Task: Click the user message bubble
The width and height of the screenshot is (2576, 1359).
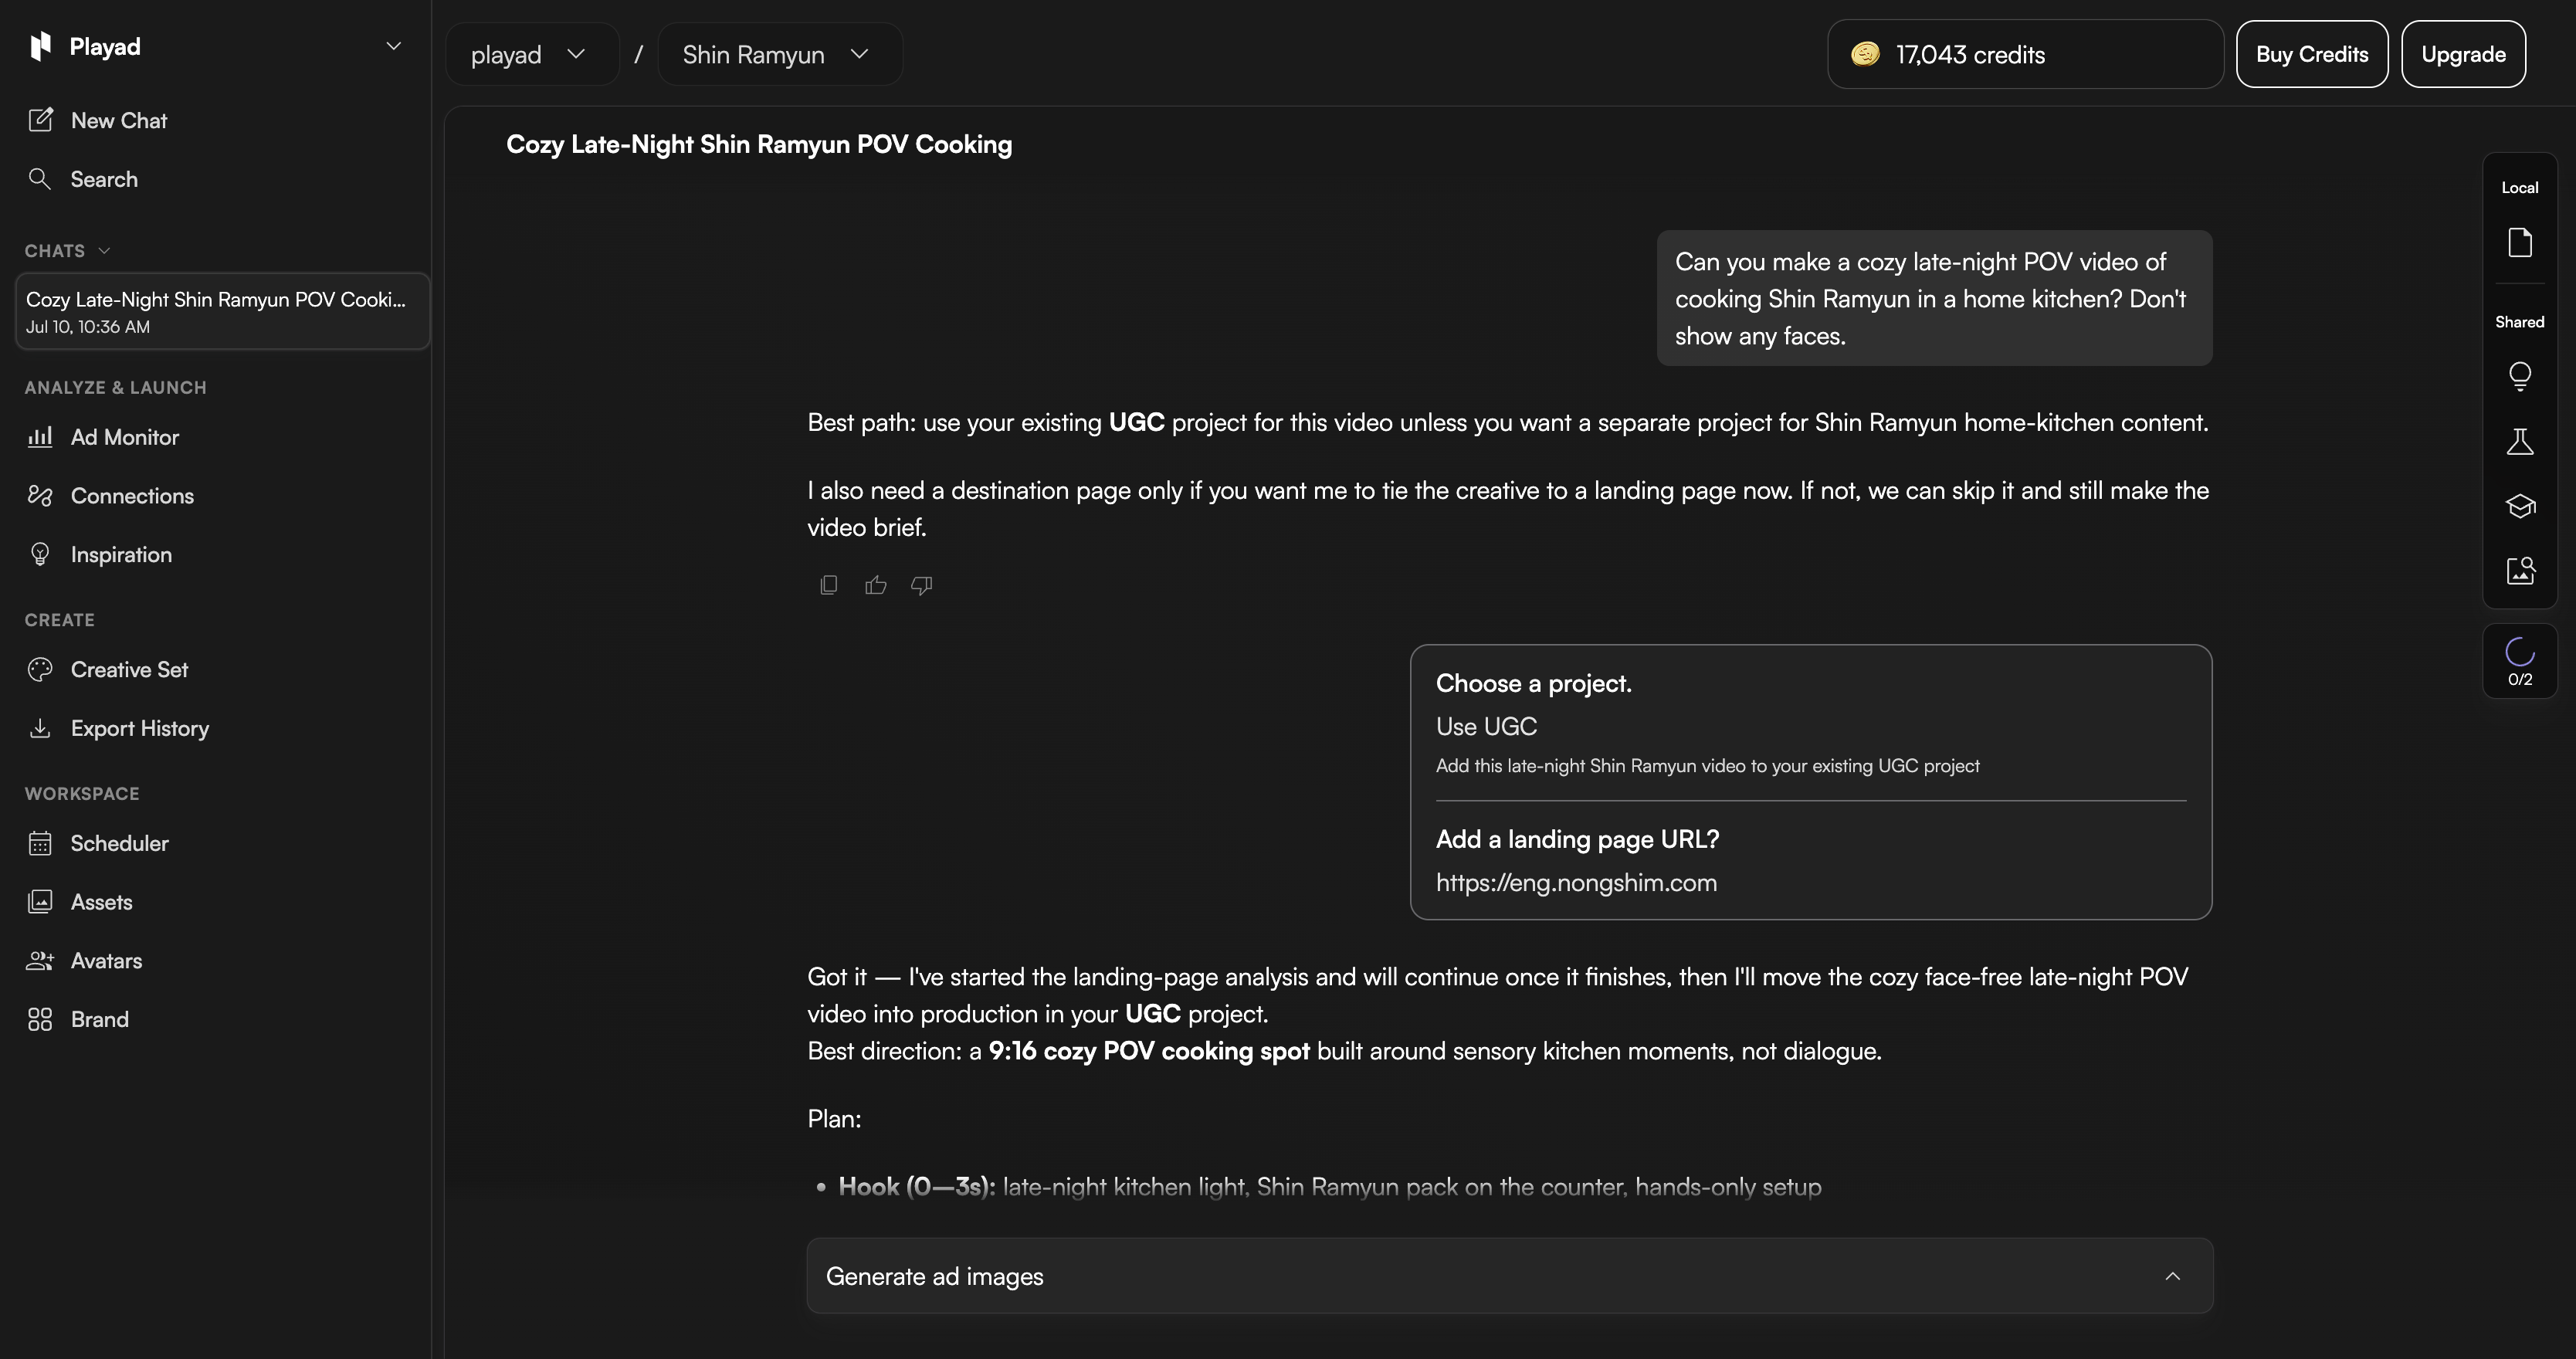Action: (x=1934, y=298)
